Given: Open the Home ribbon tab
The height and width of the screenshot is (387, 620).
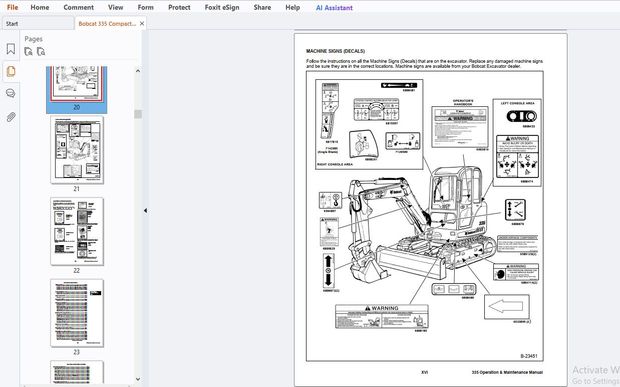Looking at the screenshot, I should point(40,7).
